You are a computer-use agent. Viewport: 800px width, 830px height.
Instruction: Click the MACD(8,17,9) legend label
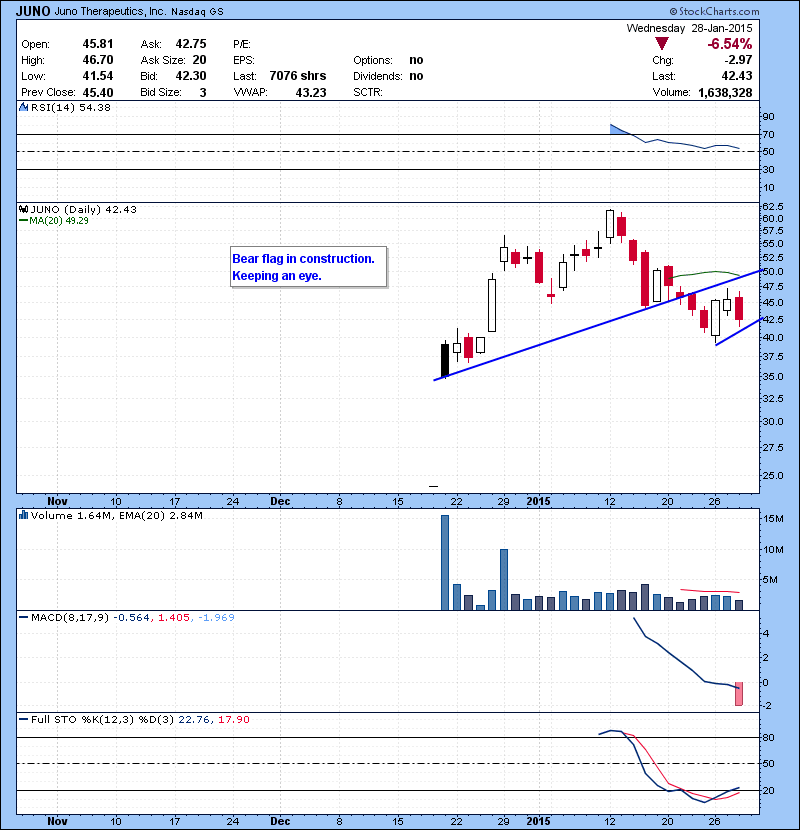70,617
